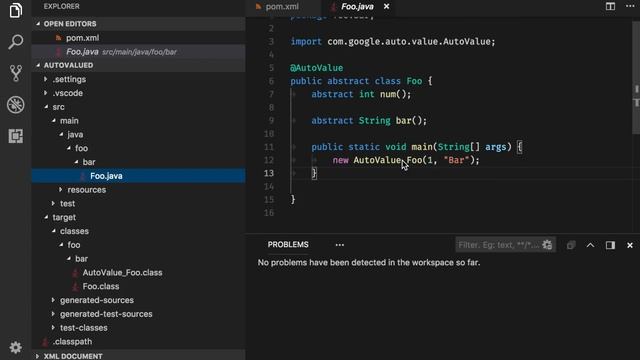Expand the .settings folder

pos(139,79)
